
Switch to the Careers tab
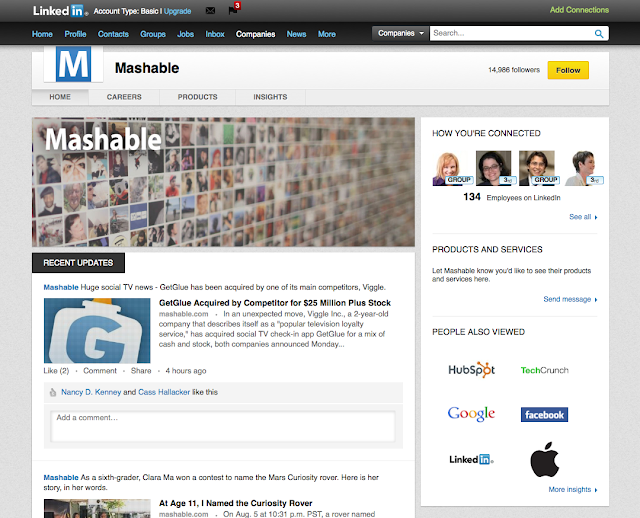(x=124, y=97)
